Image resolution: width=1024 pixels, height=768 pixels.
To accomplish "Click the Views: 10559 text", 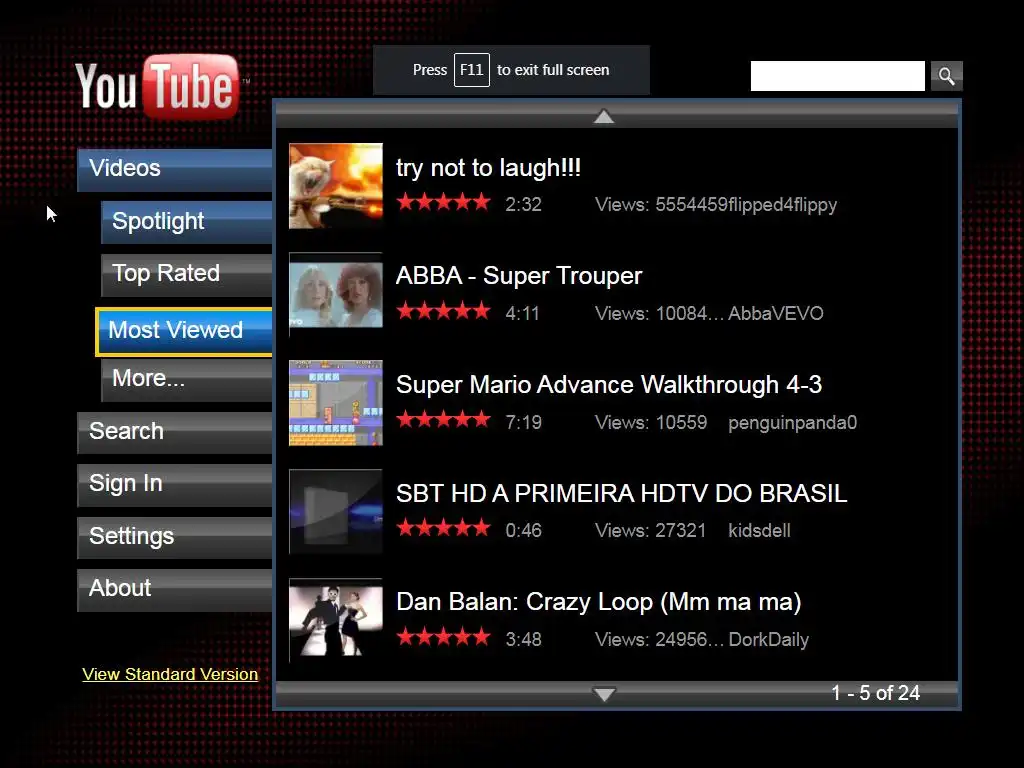I will pos(651,423).
